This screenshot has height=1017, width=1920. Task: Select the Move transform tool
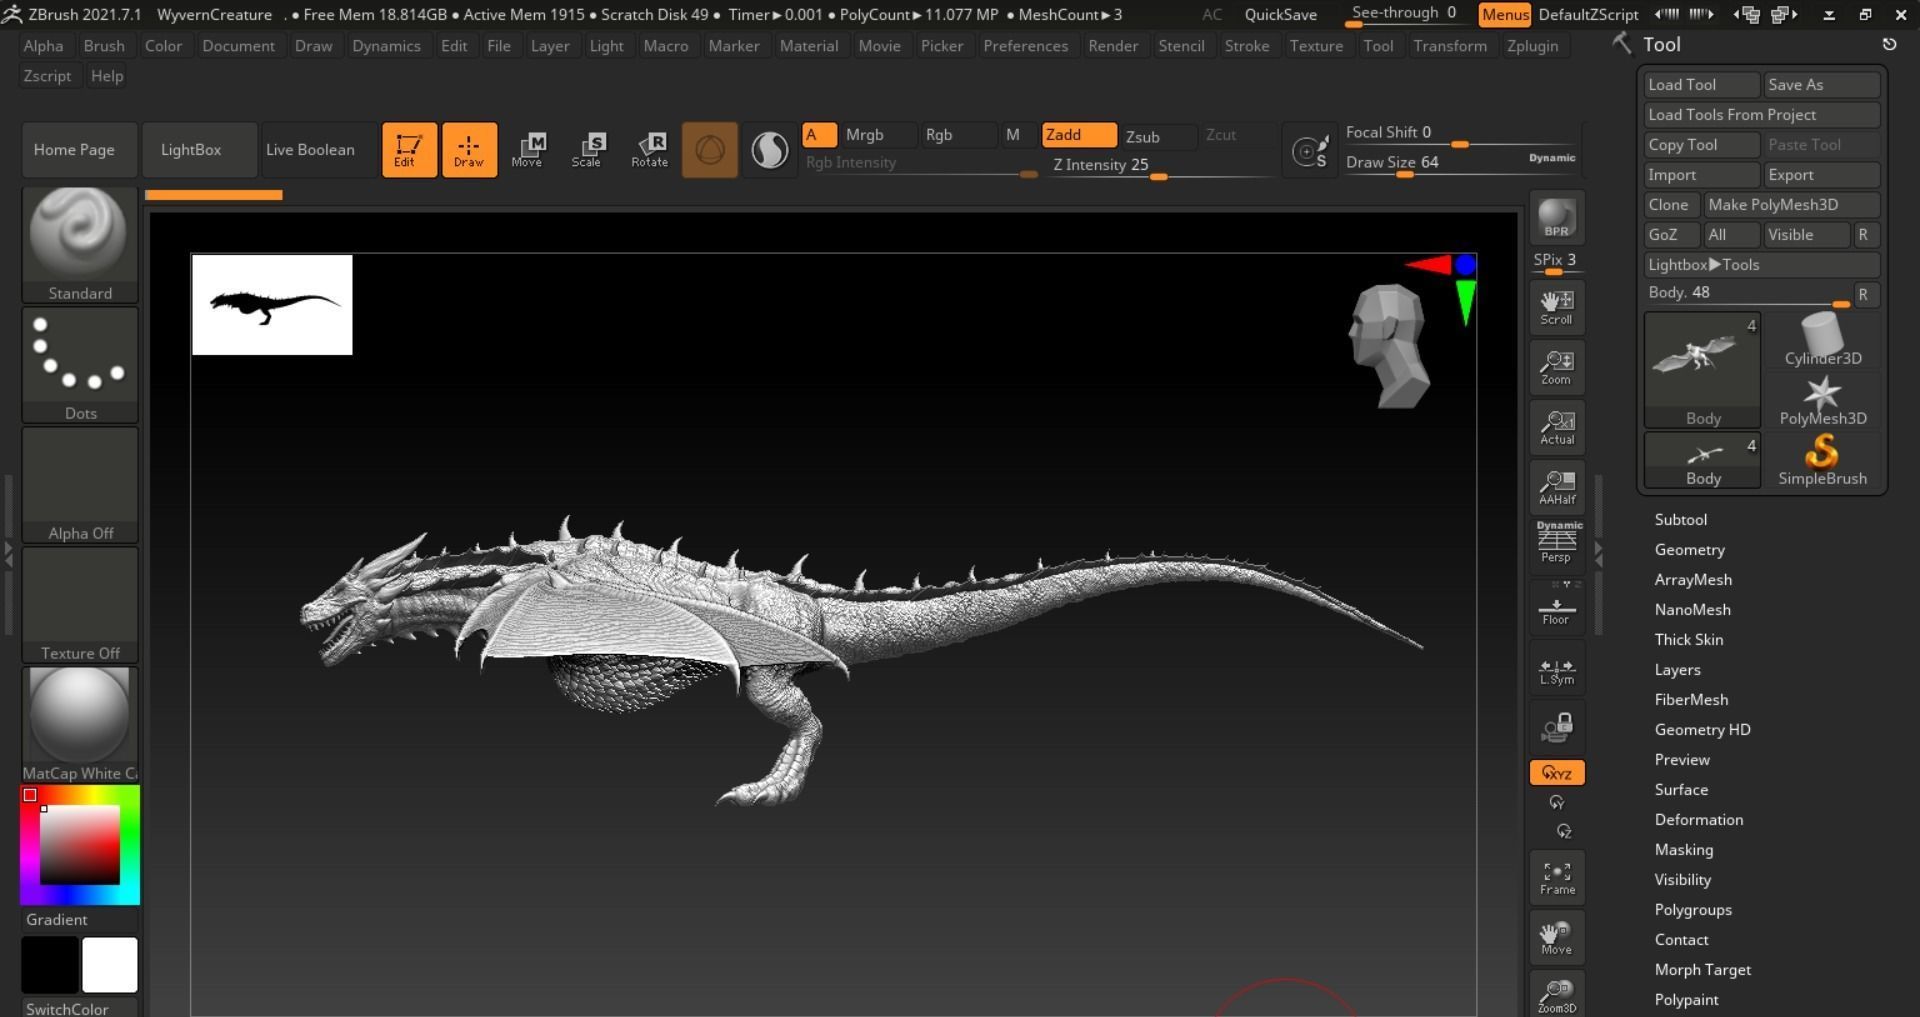(x=528, y=150)
